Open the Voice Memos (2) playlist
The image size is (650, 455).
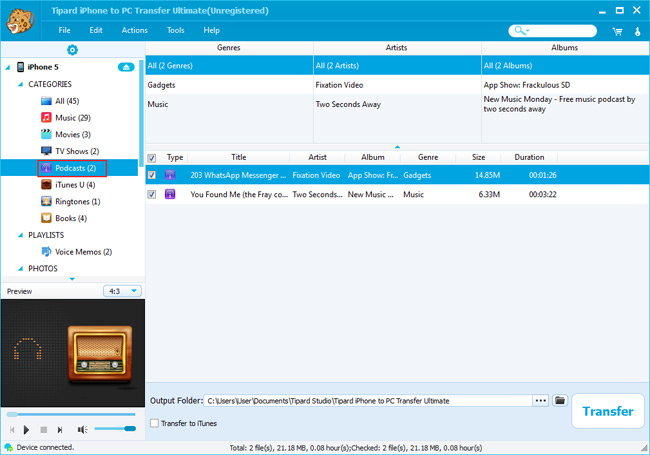click(77, 252)
